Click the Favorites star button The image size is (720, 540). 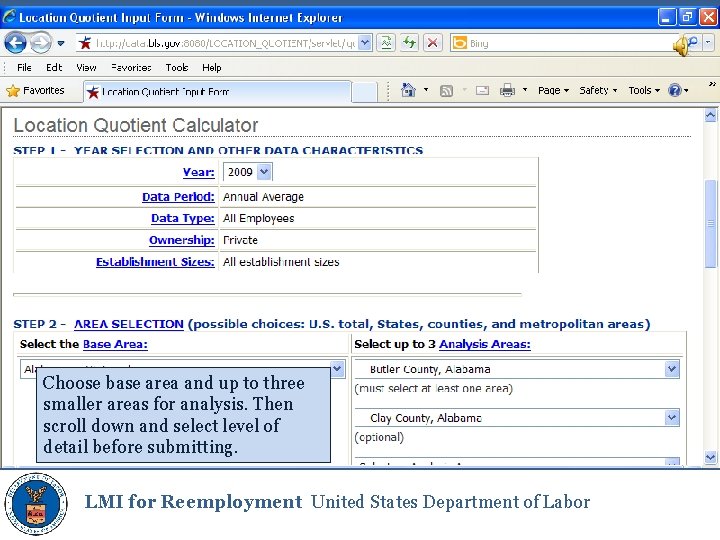pyautogui.click(x=35, y=90)
